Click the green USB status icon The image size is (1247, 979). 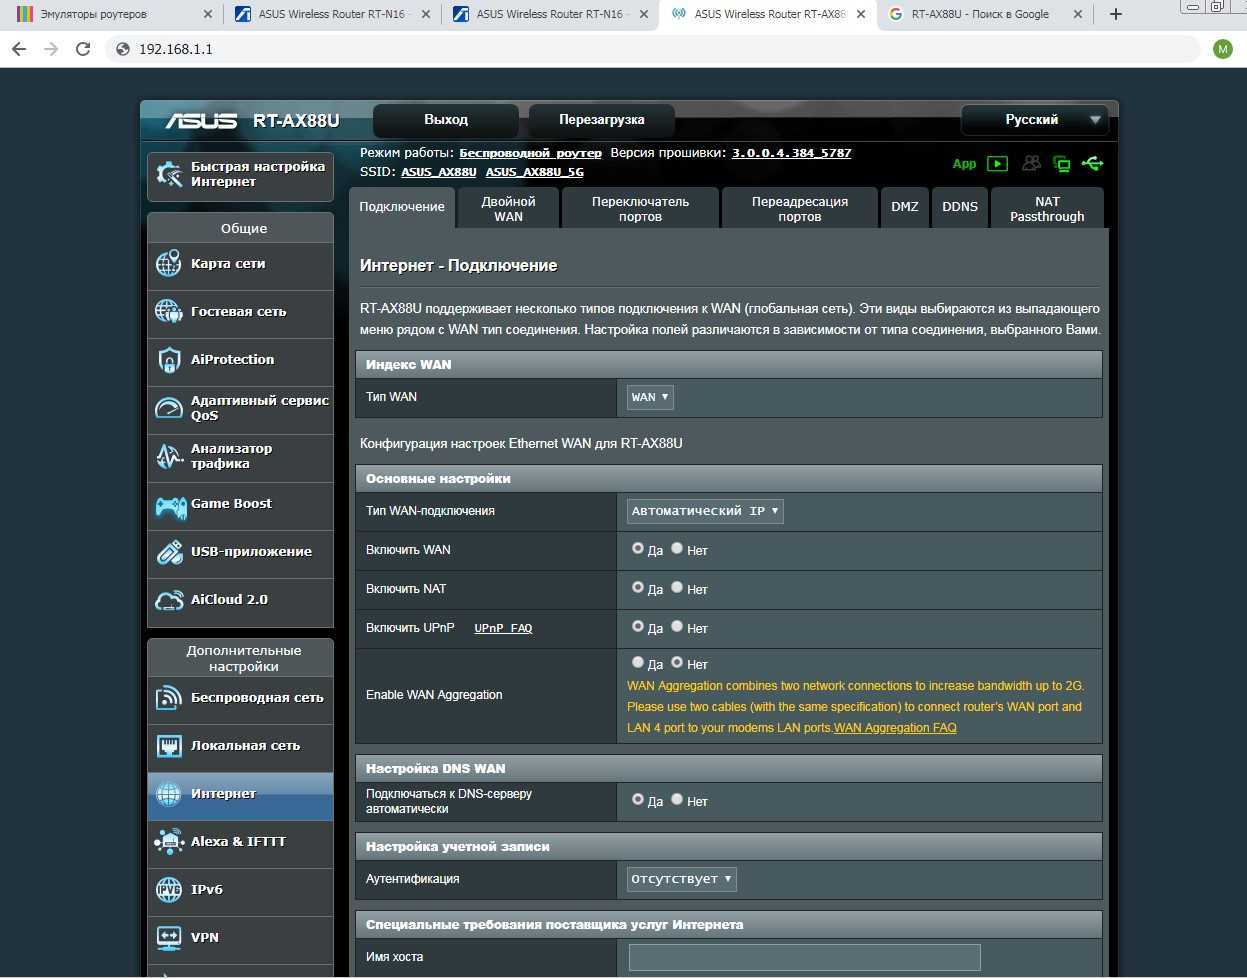click(1092, 163)
